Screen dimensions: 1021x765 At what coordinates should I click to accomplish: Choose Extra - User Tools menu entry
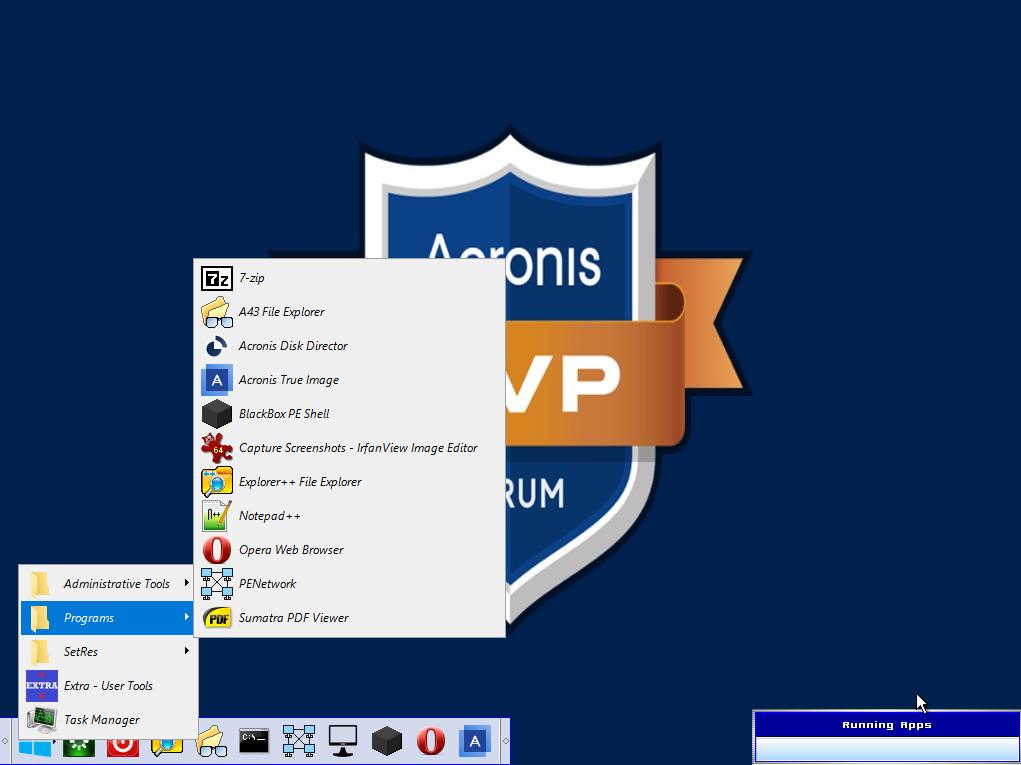(x=108, y=685)
